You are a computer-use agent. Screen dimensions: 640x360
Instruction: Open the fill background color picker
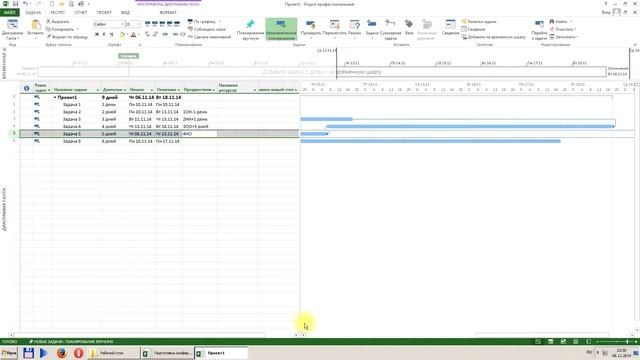tap(122, 35)
